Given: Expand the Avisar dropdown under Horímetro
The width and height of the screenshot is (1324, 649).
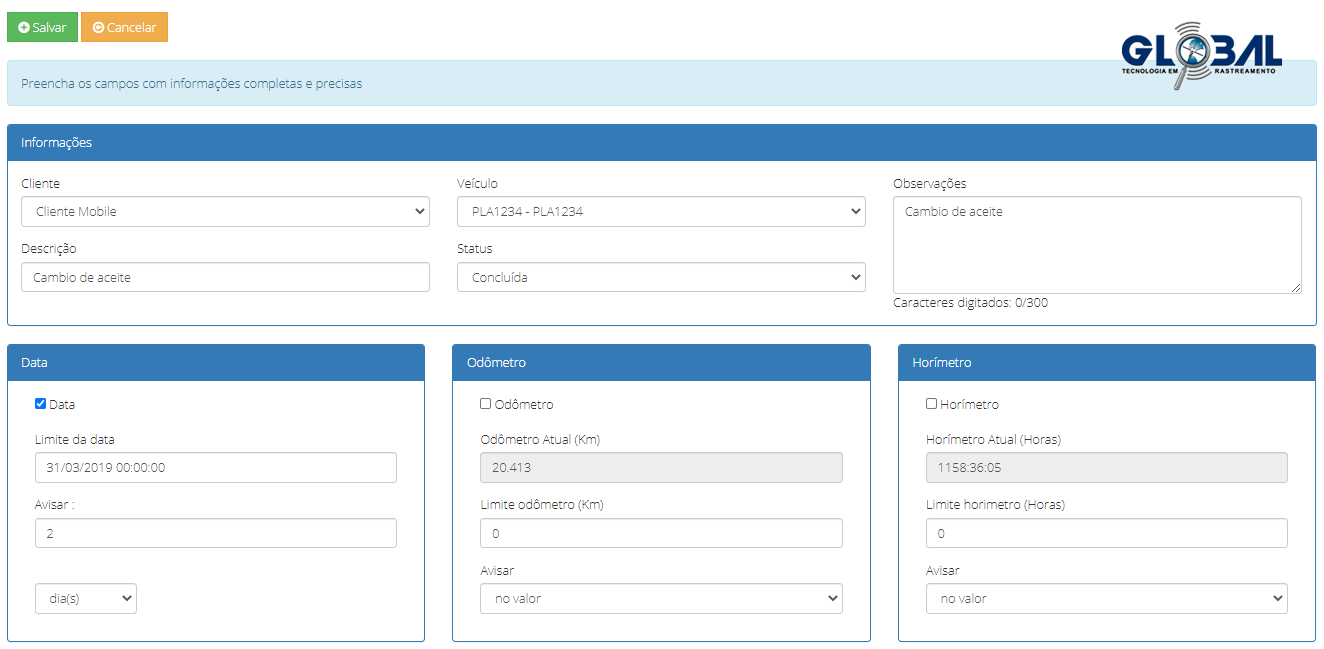Looking at the screenshot, I should pyautogui.click(x=1106, y=598).
